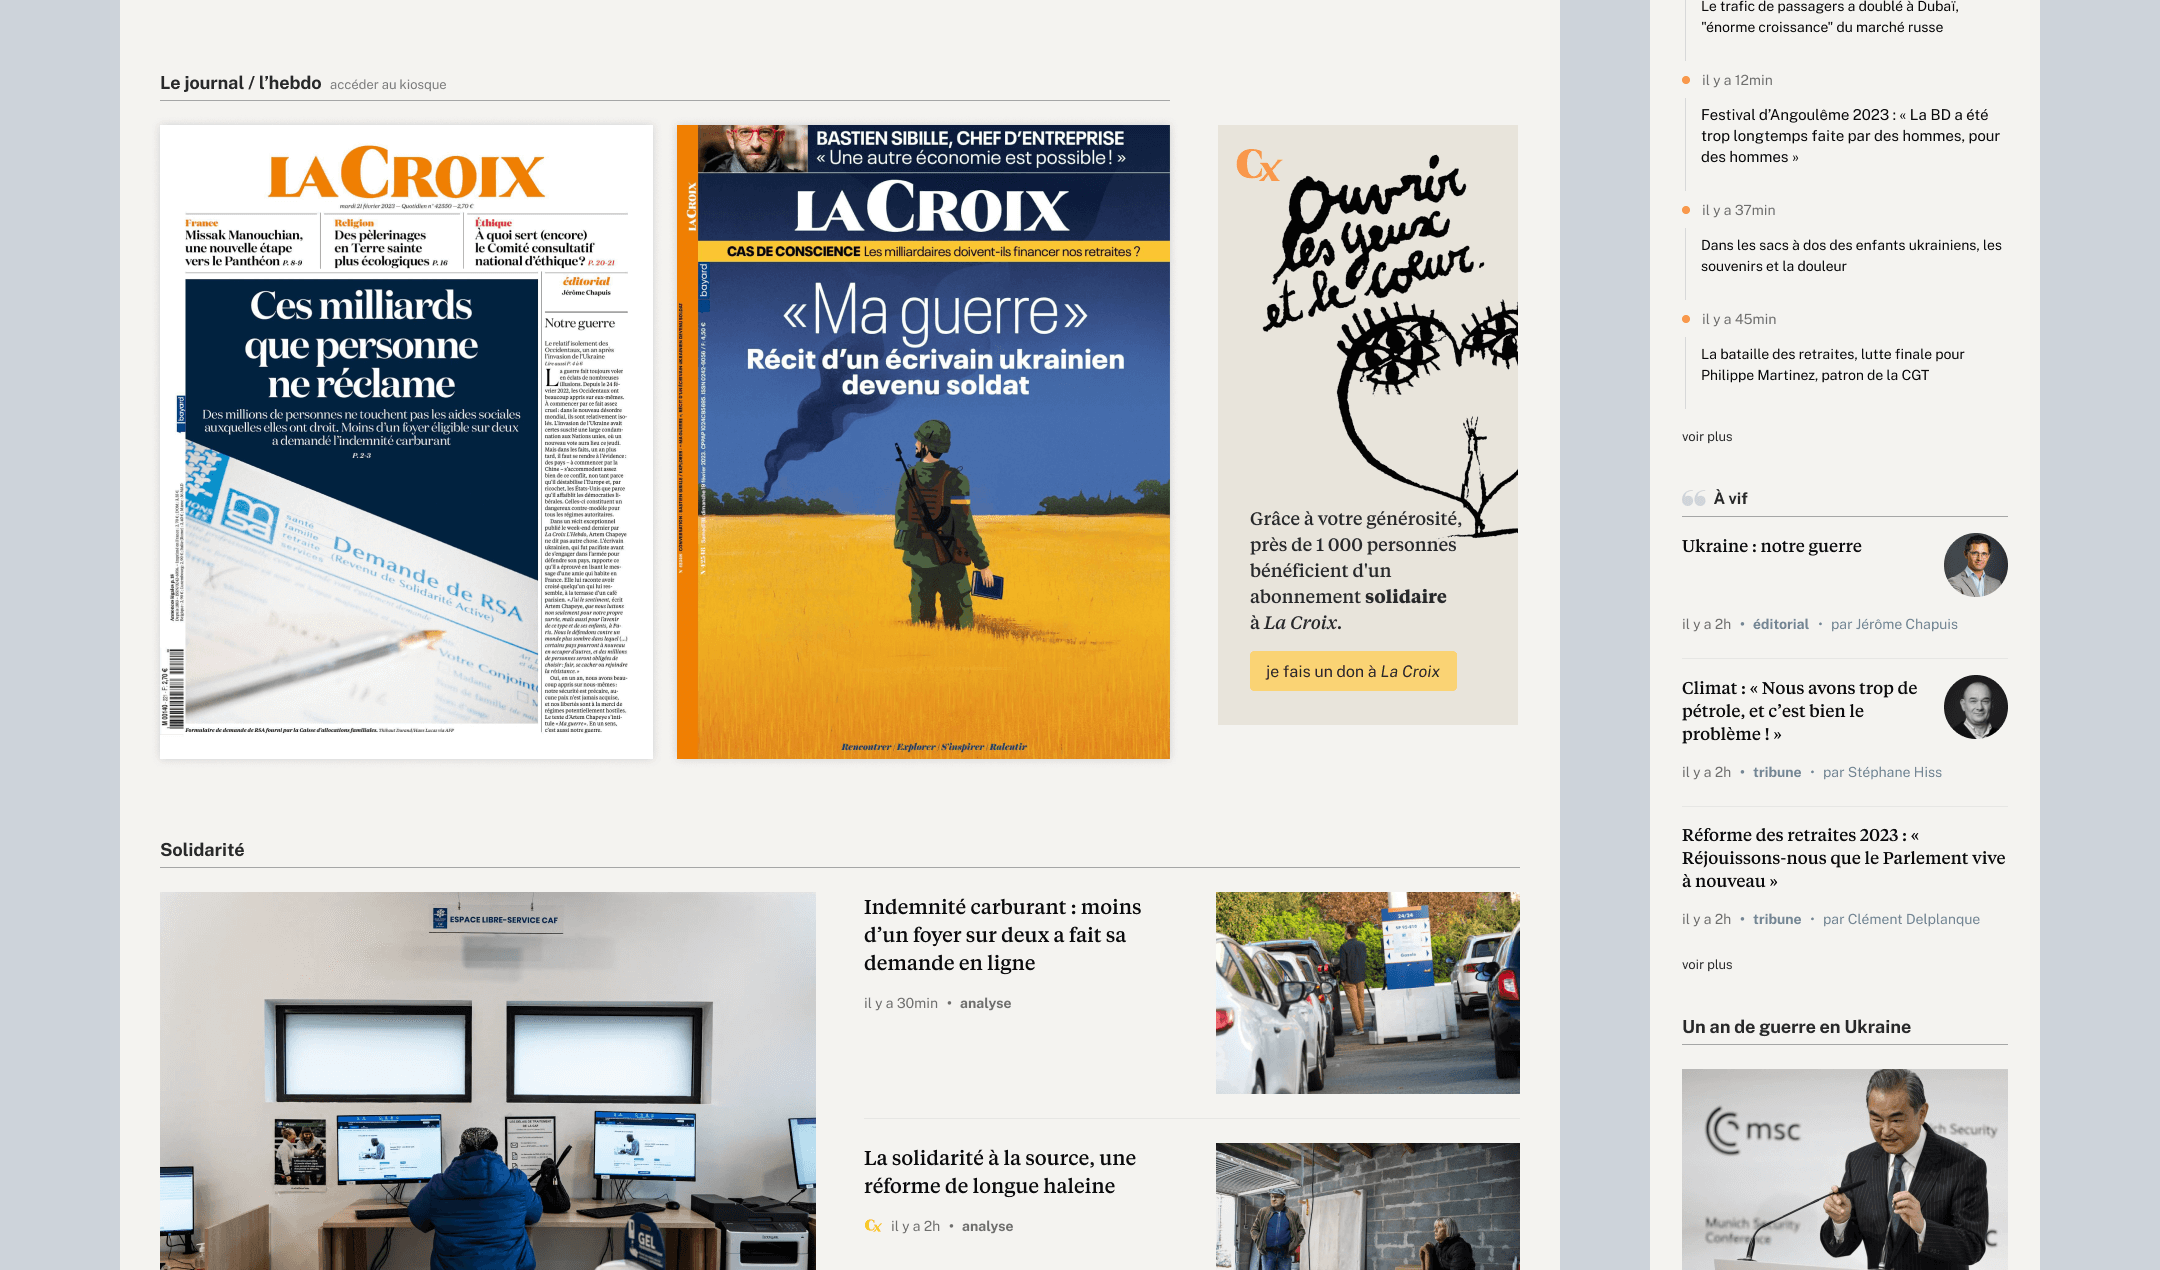This screenshot has height=1270, width=2160.
Task: Open the La Croix L'Hebdo 'Ma guerre' cover
Action: tap(923, 442)
